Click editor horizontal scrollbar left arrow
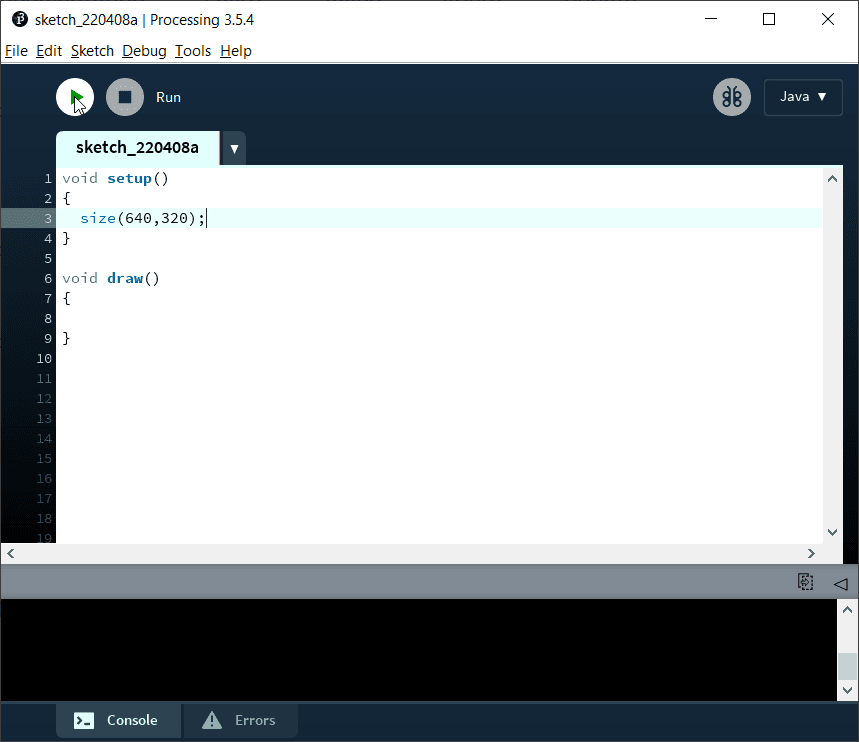 10,553
